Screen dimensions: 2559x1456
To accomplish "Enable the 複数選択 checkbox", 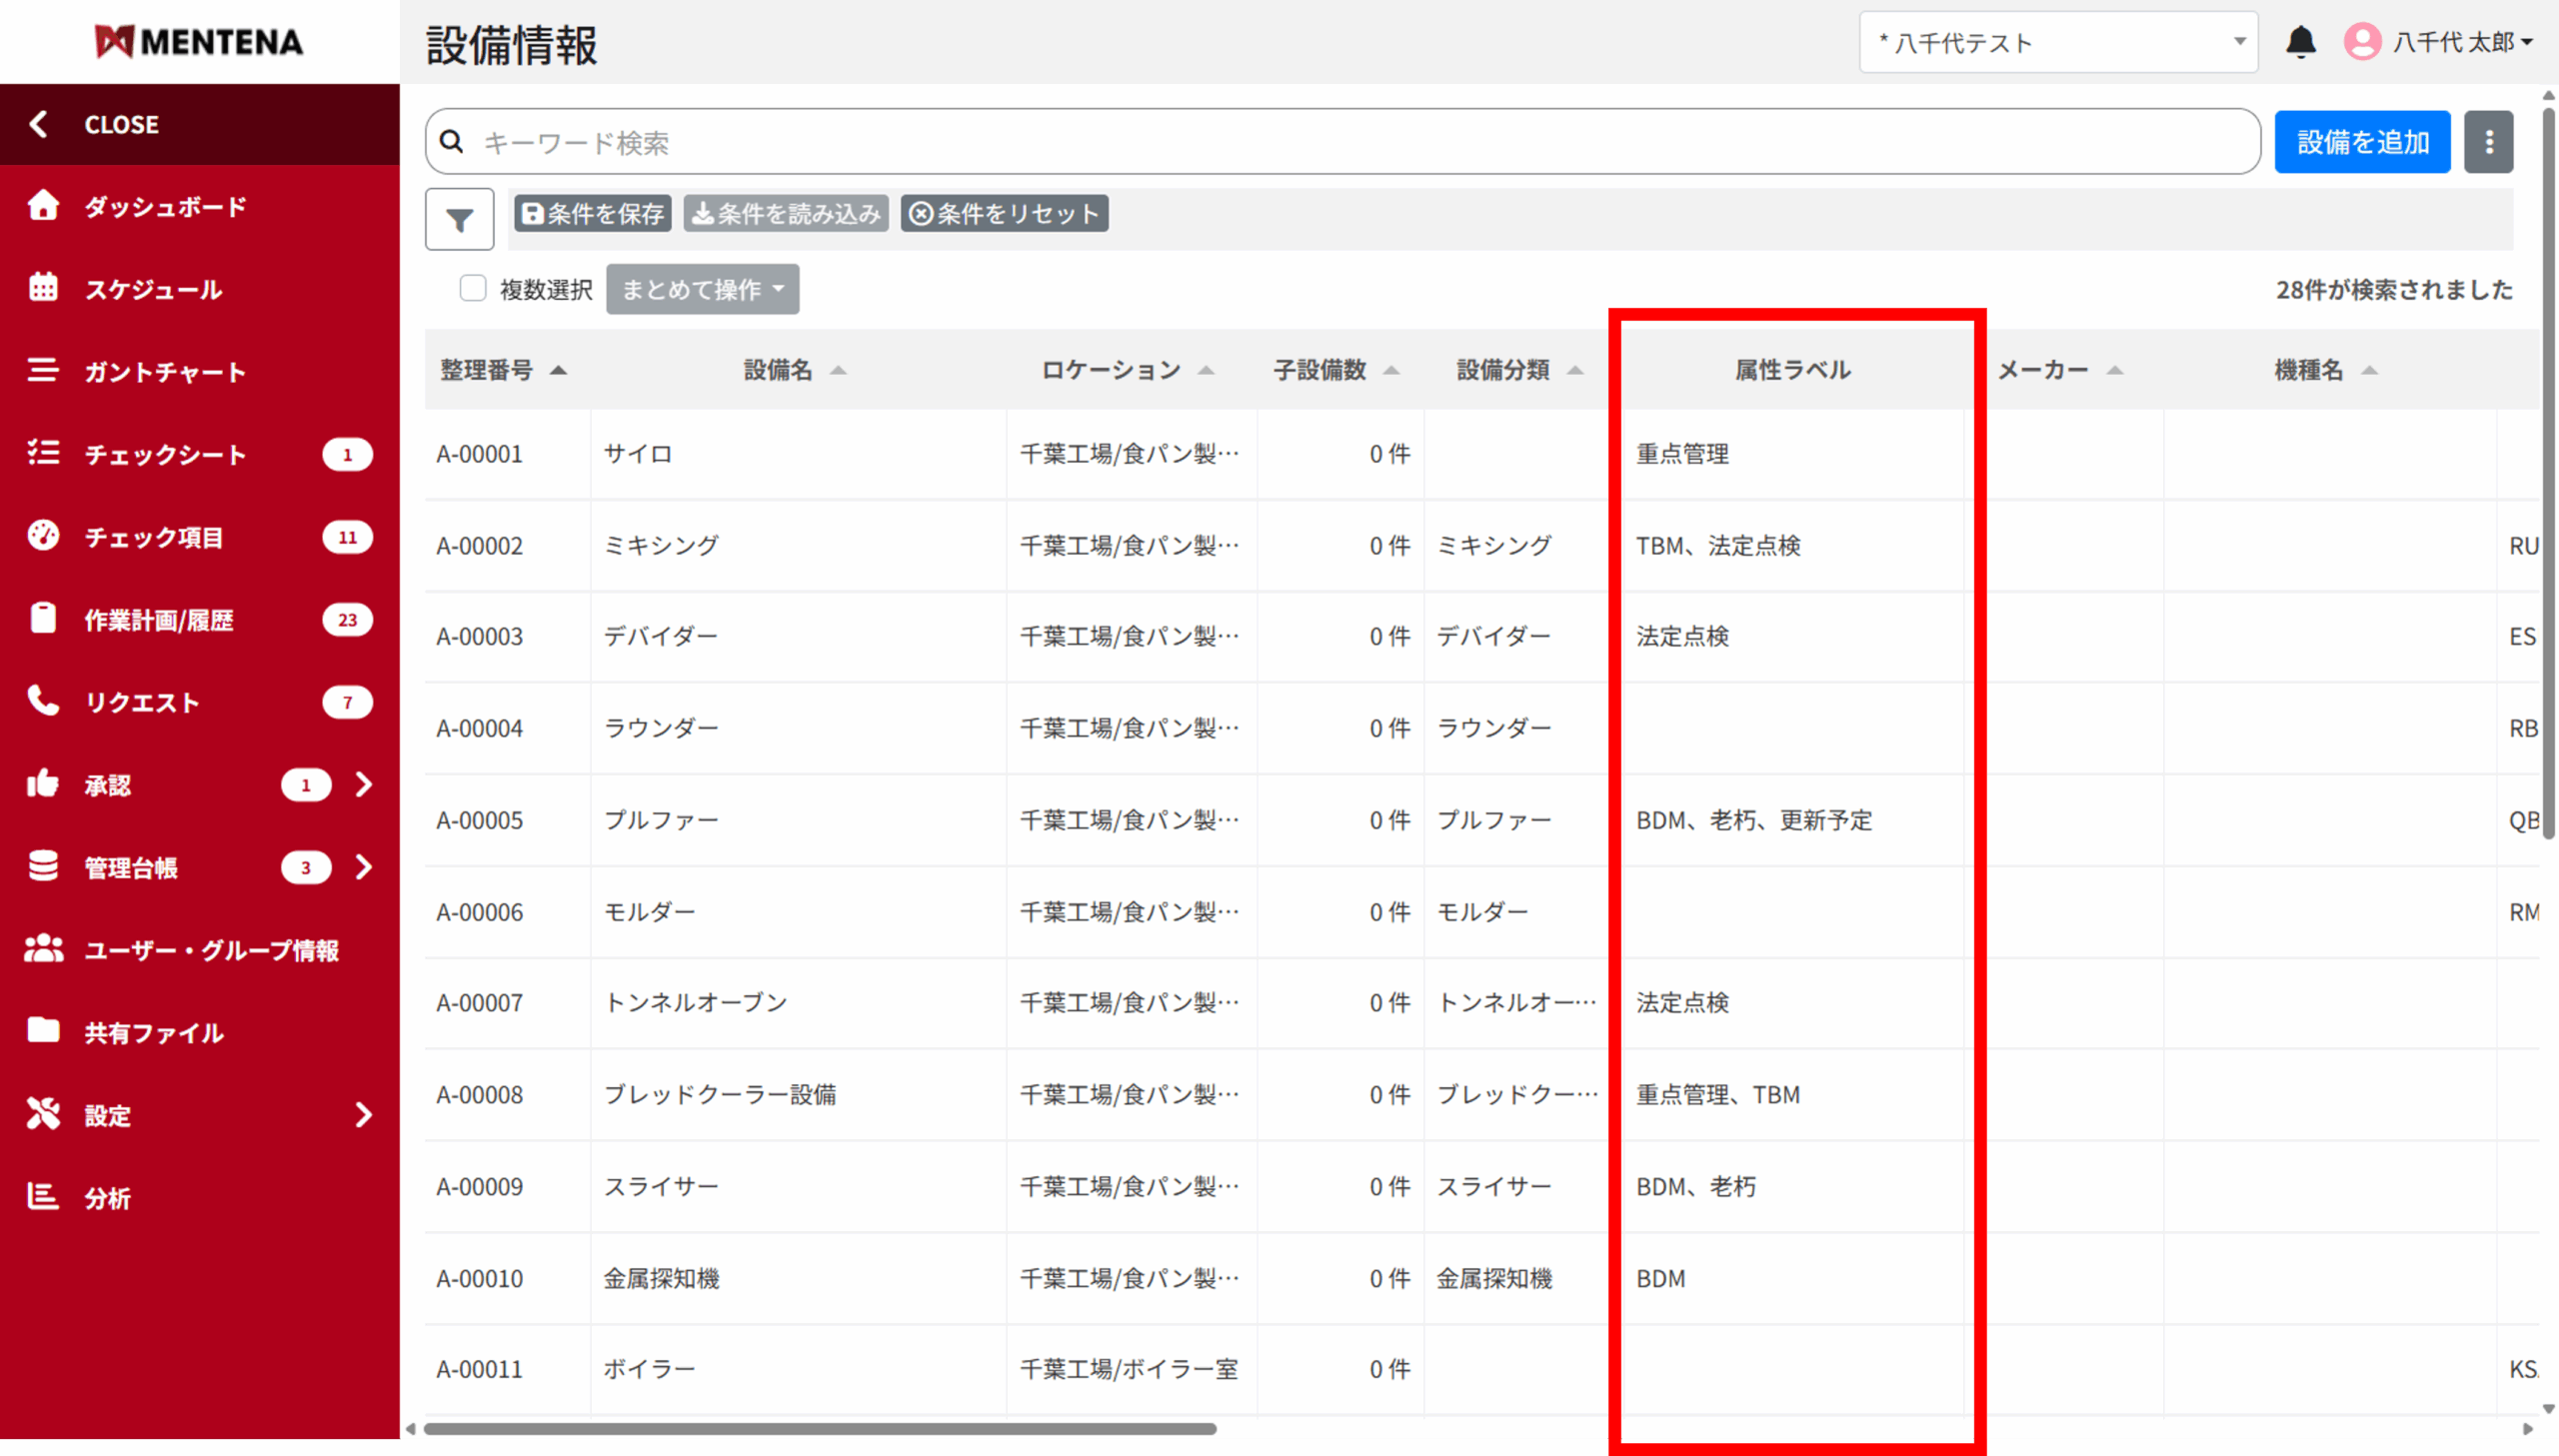I will (x=473, y=289).
